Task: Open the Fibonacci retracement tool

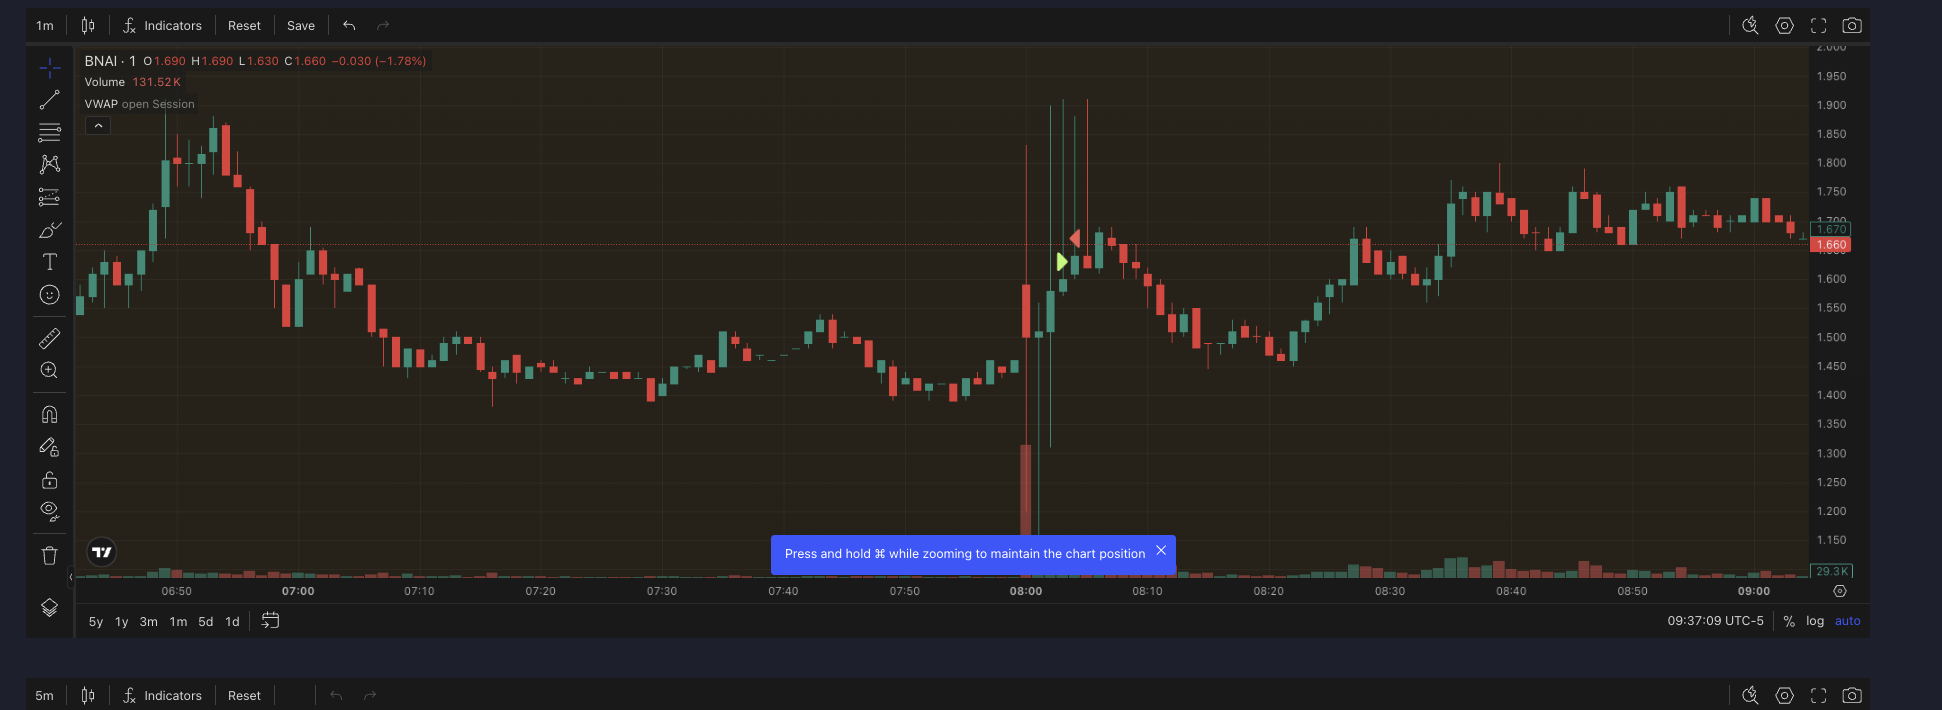Action: click(49, 132)
